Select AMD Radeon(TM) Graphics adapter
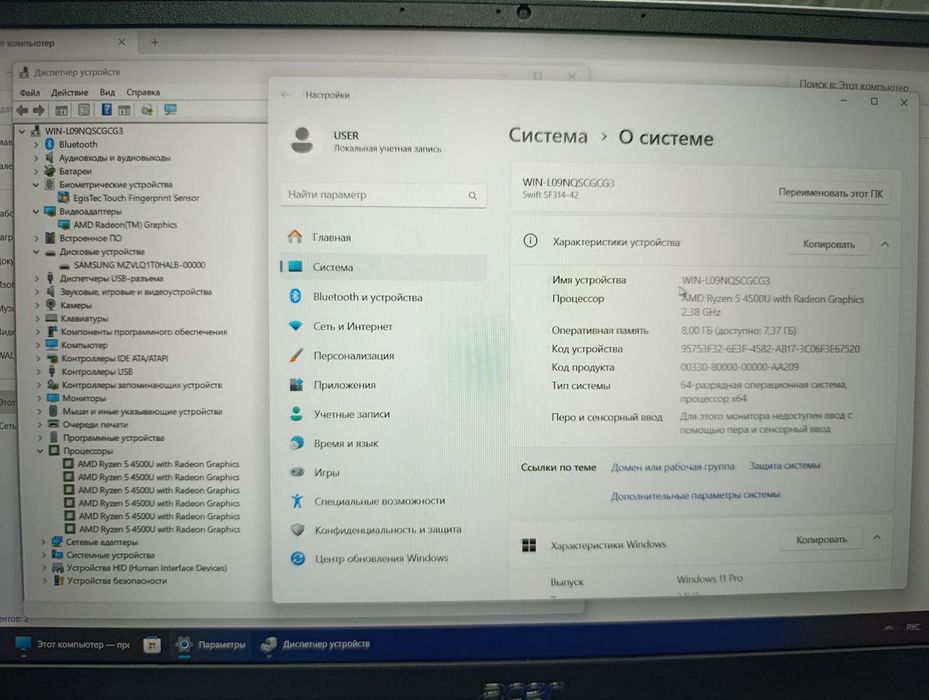The image size is (929, 700). (124, 225)
